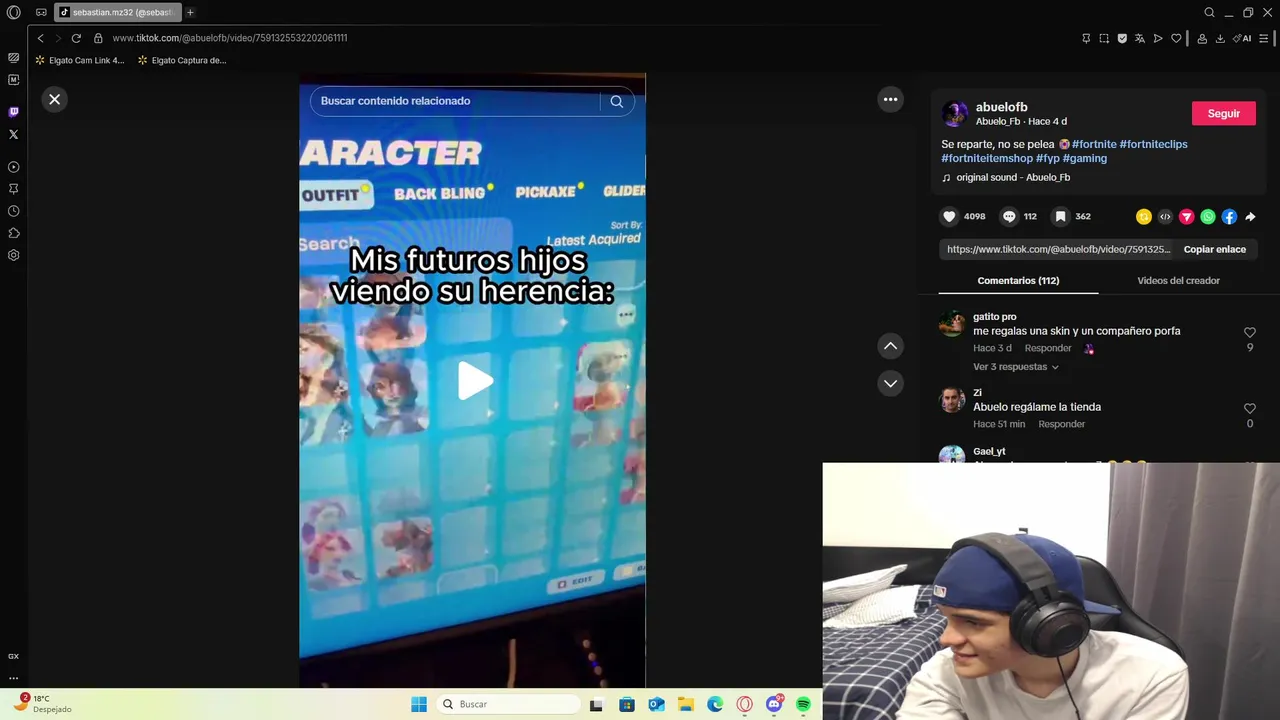The height and width of the screenshot is (720, 1280).
Task: Open Twitch in the Opera sidebar
Action: click(x=13, y=112)
